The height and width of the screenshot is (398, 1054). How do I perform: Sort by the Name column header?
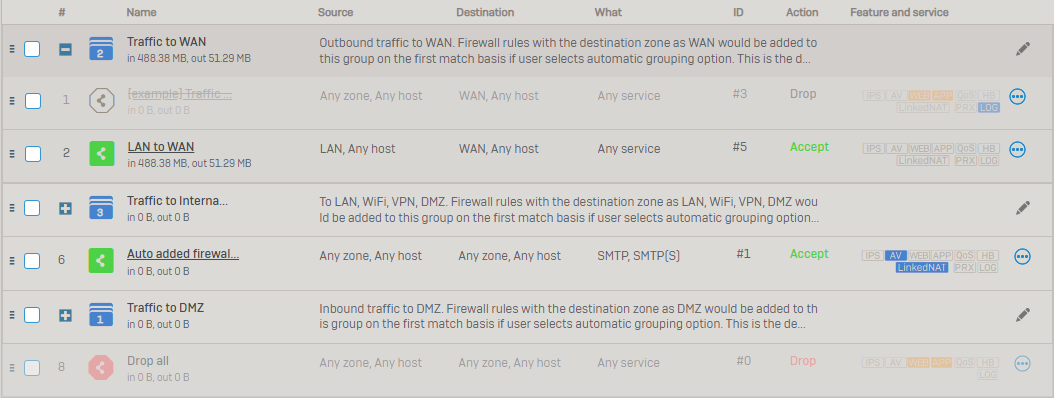[141, 12]
